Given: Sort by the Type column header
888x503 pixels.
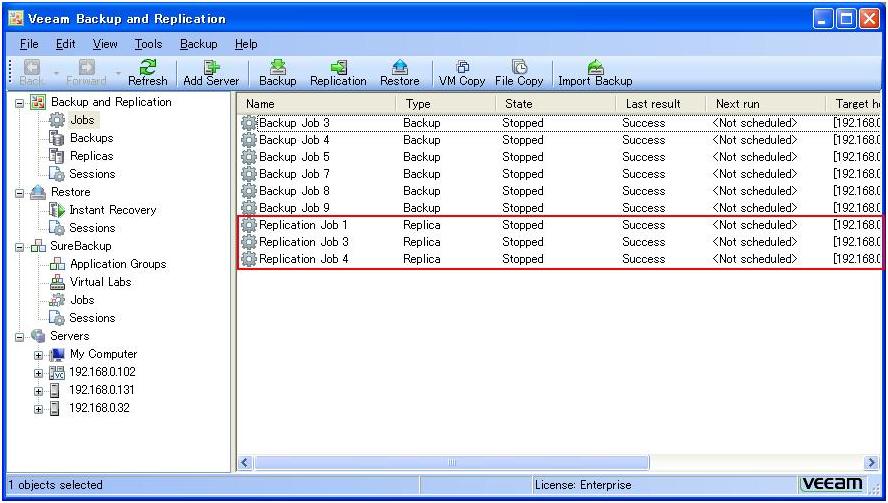Looking at the screenshot, I should 446,104.
